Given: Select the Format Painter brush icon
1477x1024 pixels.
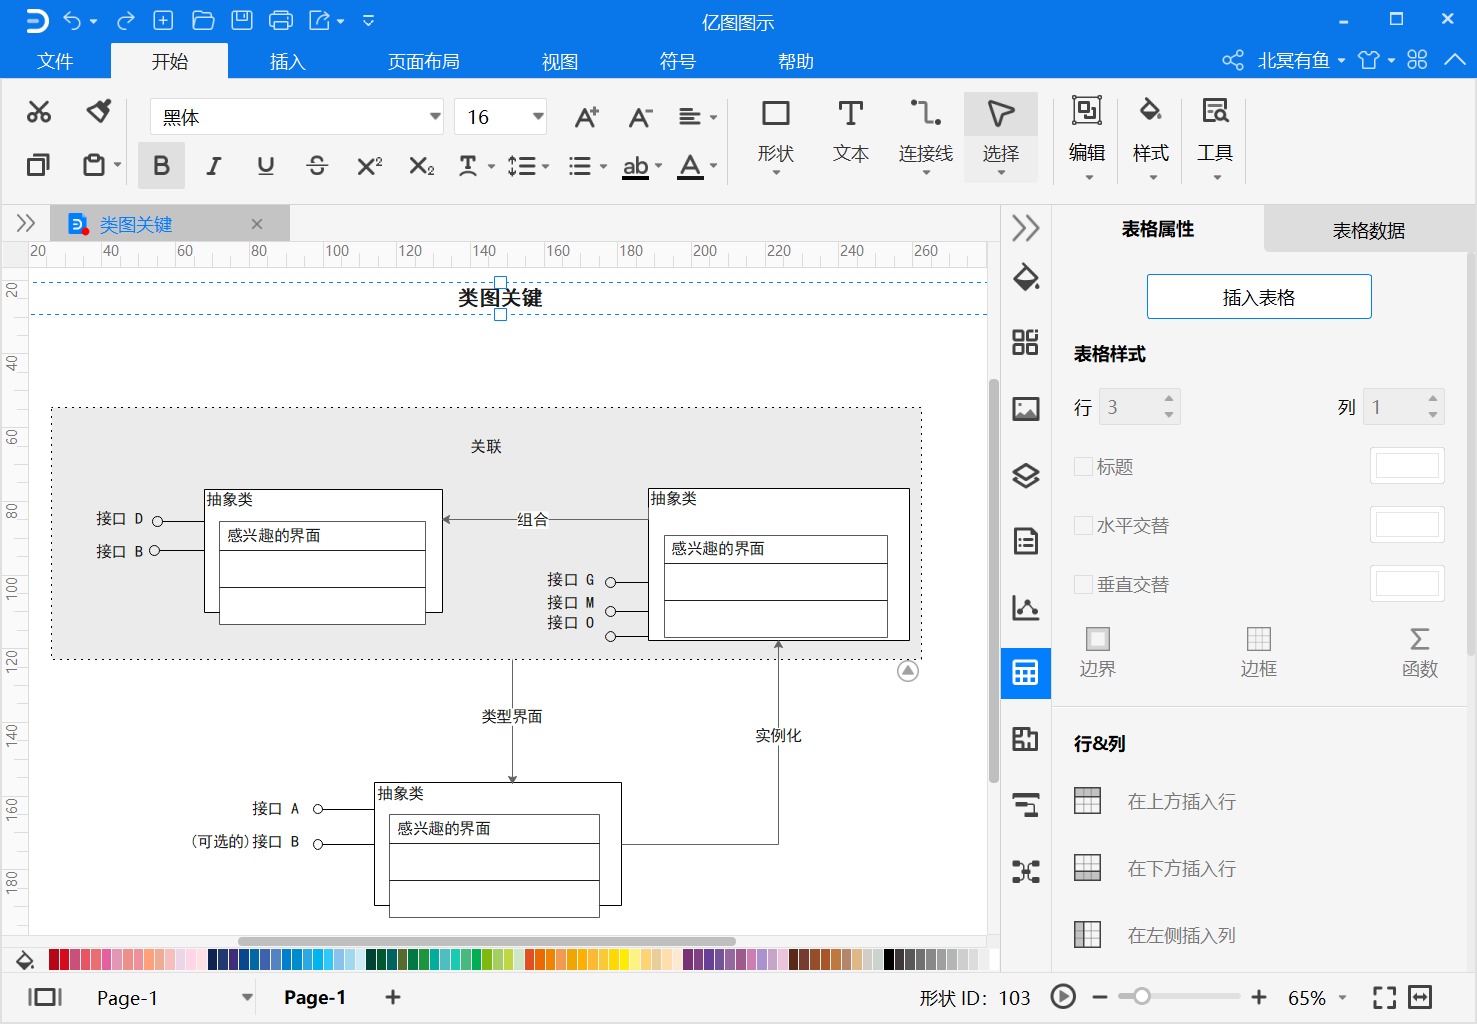Looking at the screenshot, I should tap(98, 111).
